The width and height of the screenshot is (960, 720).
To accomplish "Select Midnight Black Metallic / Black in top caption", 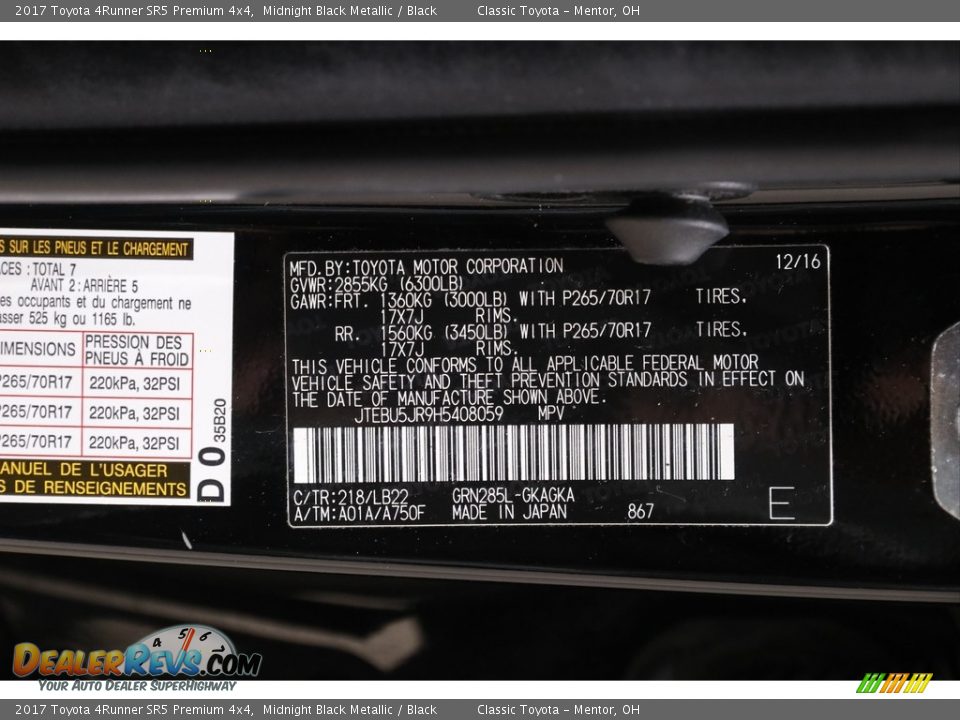I will click(x=350, y=10).
